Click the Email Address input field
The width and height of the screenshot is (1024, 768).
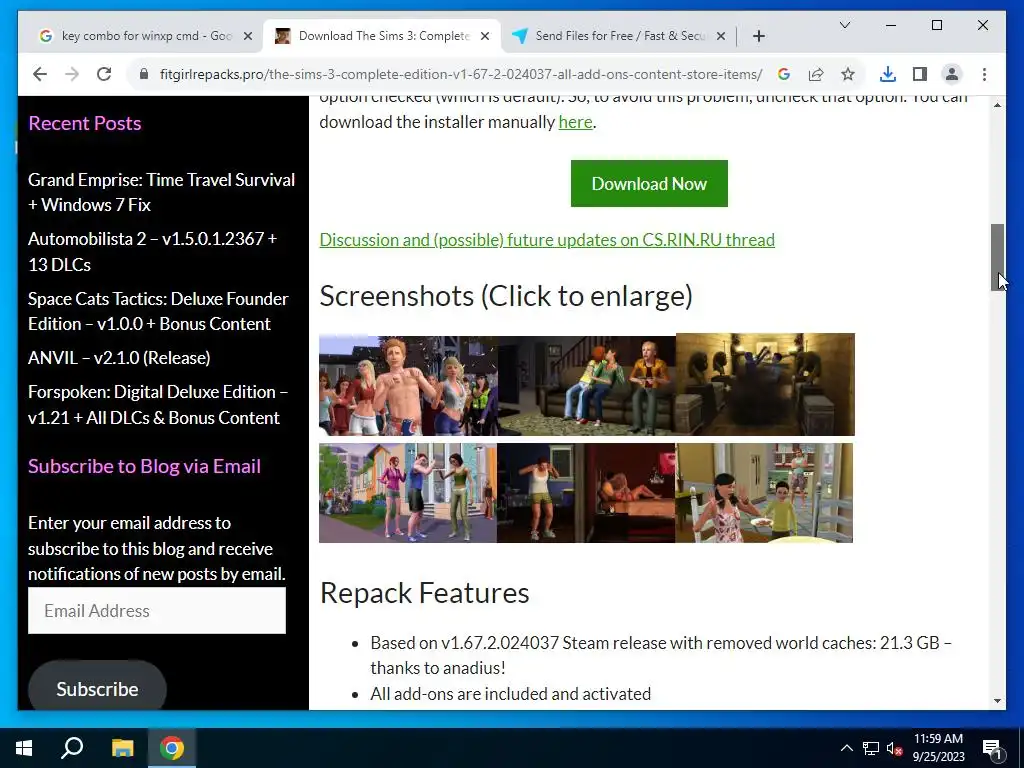click(x=157, y=611)
